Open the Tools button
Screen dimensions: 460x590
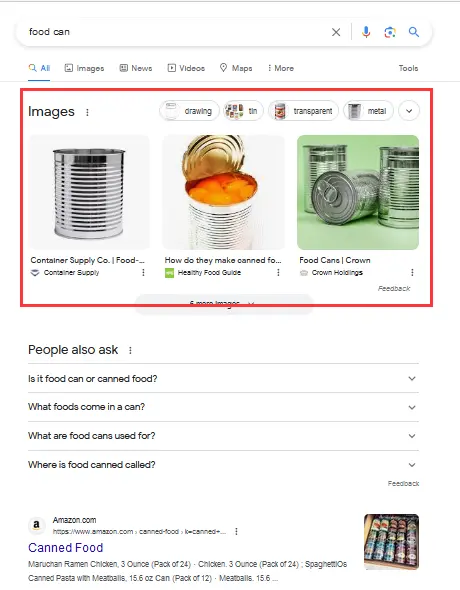point(408,68)
